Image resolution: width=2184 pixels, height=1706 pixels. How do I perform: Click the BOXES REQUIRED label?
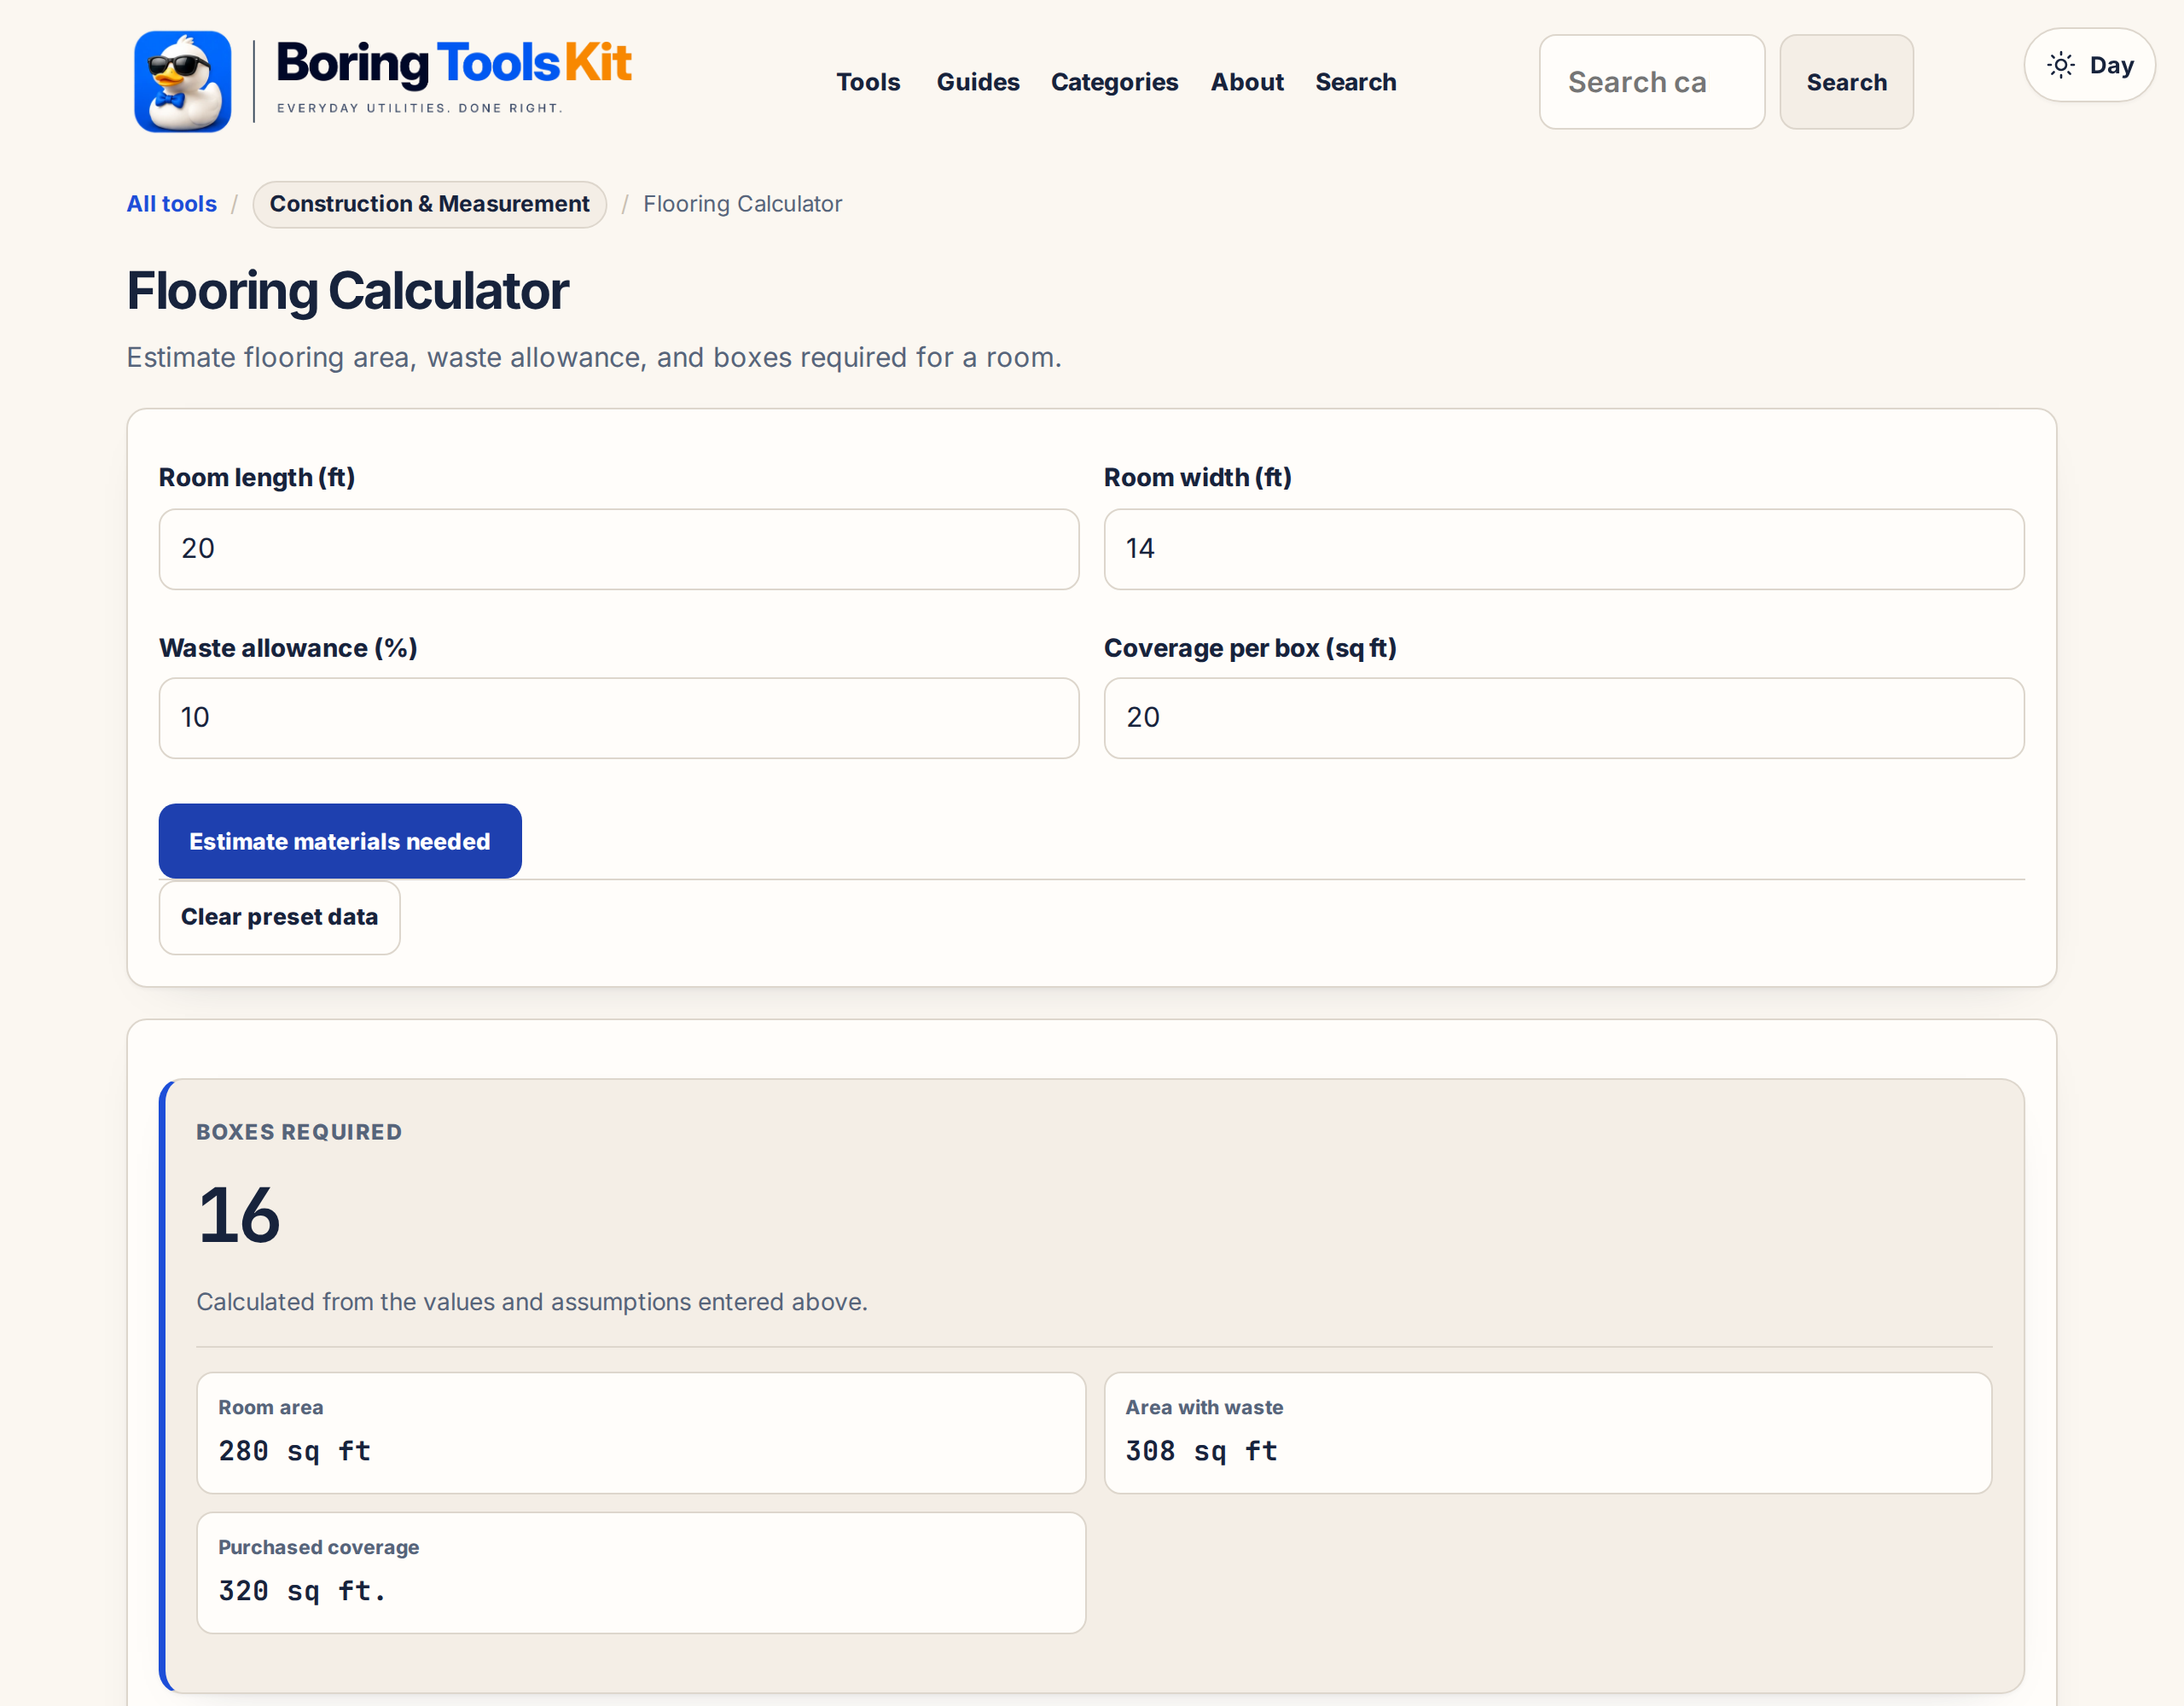click(x=299, y=1132)
